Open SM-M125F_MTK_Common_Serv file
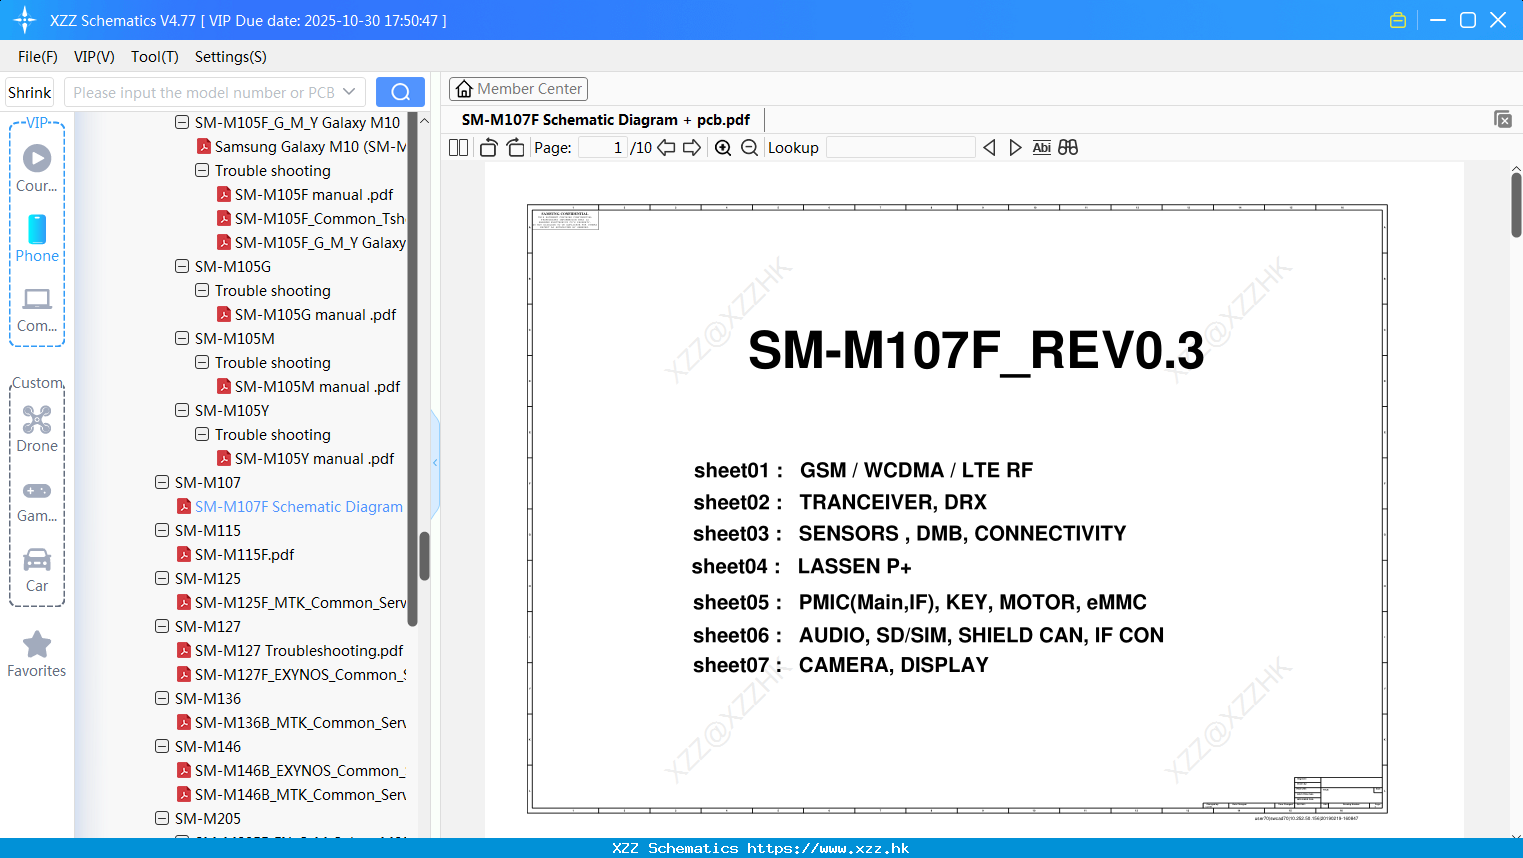Viewport: 1523px width, 858px height. 300,602
